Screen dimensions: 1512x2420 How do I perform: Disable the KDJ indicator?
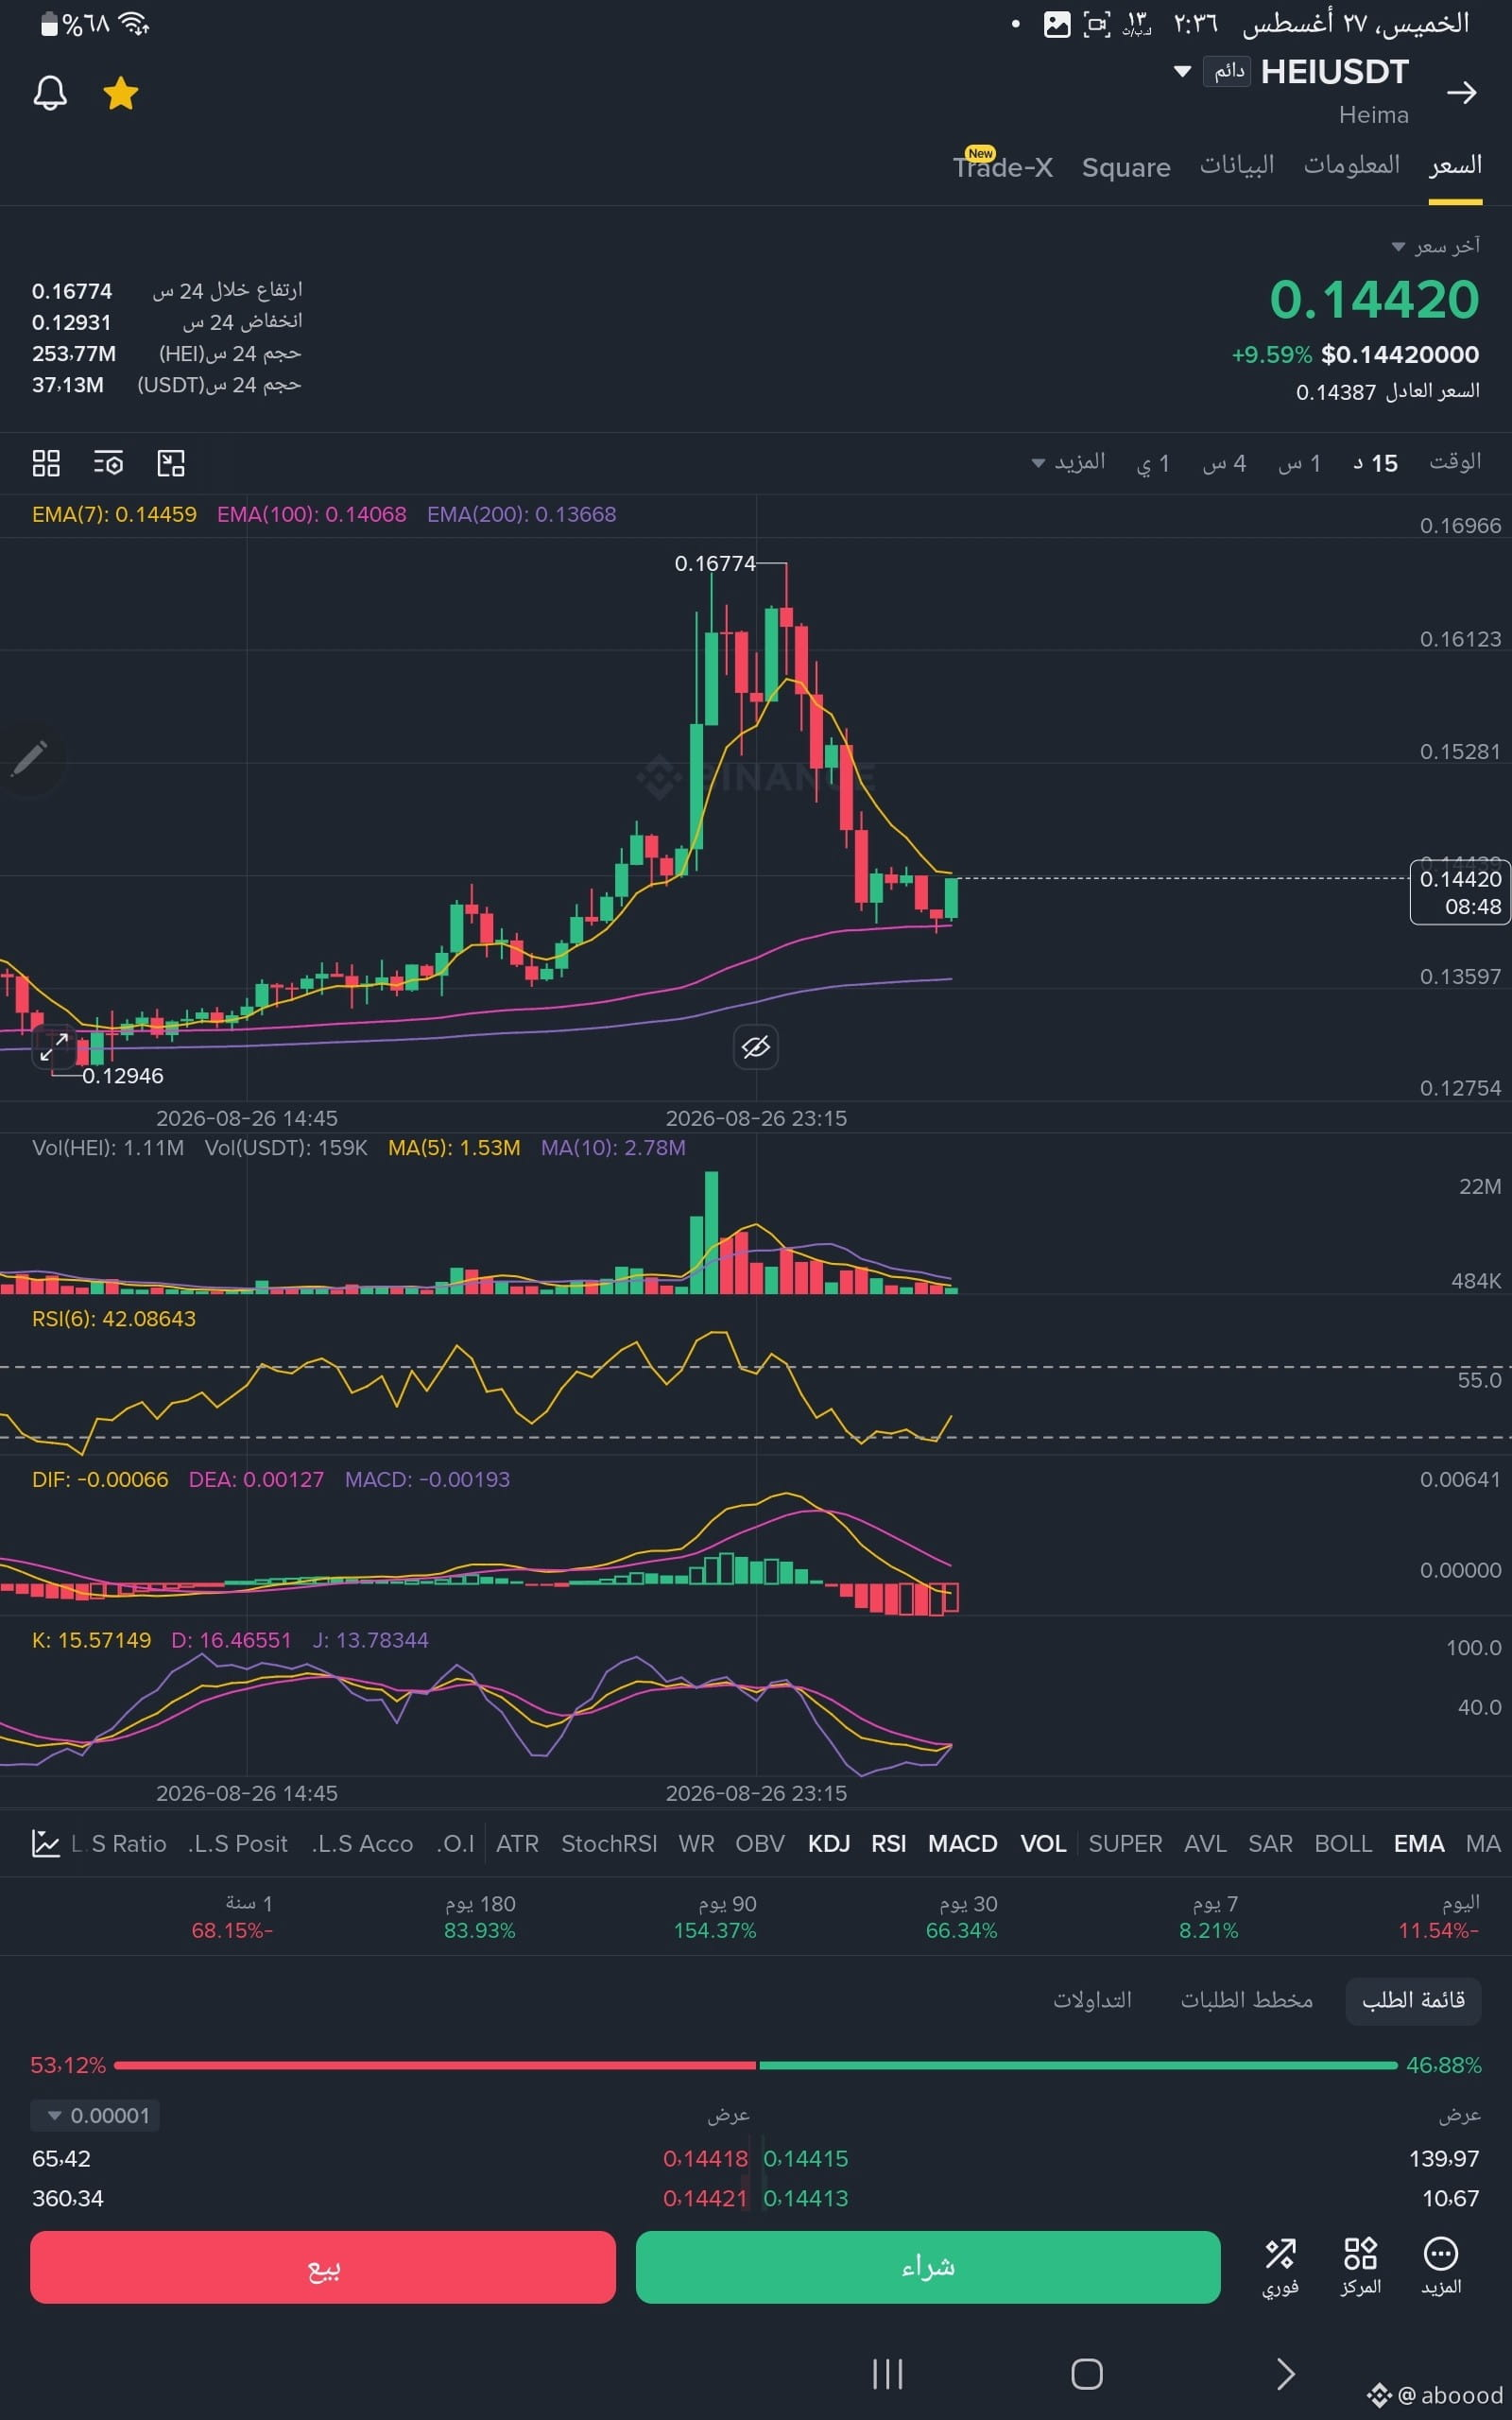tap(829, 1843)
